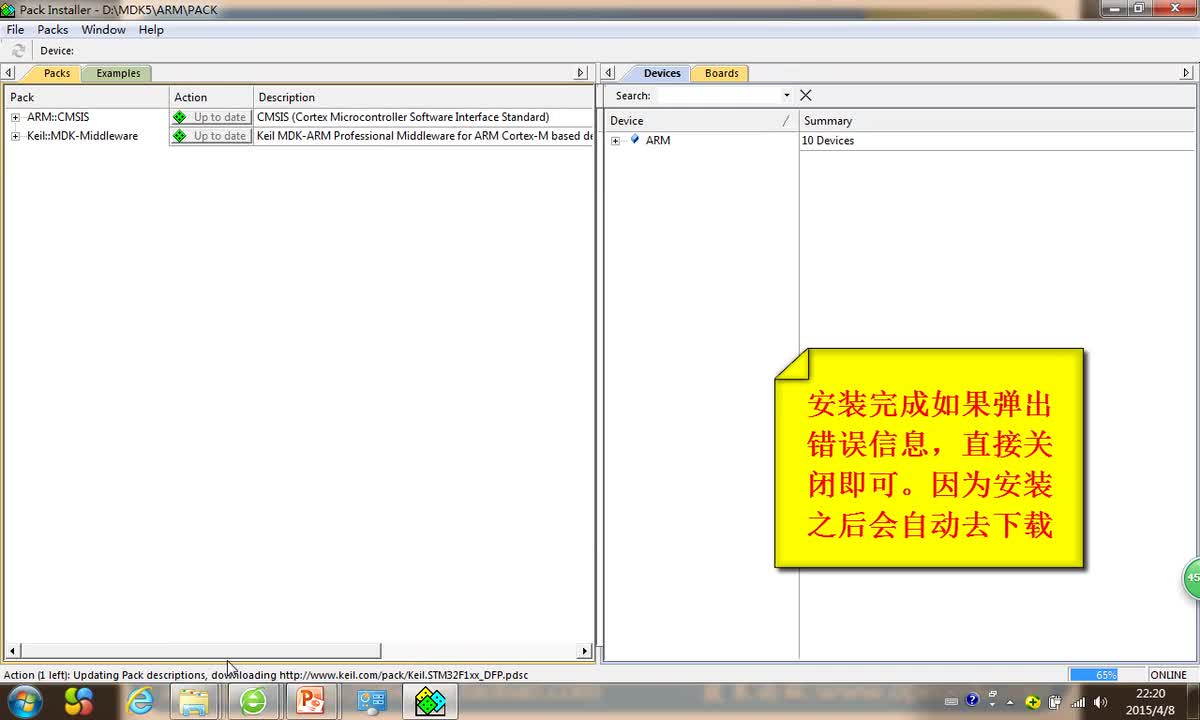Image resolution: width=1200 pixels, height=720 pixels.
Task: Click right arrow at Devices pane tab bar end
Action: 1186,73
